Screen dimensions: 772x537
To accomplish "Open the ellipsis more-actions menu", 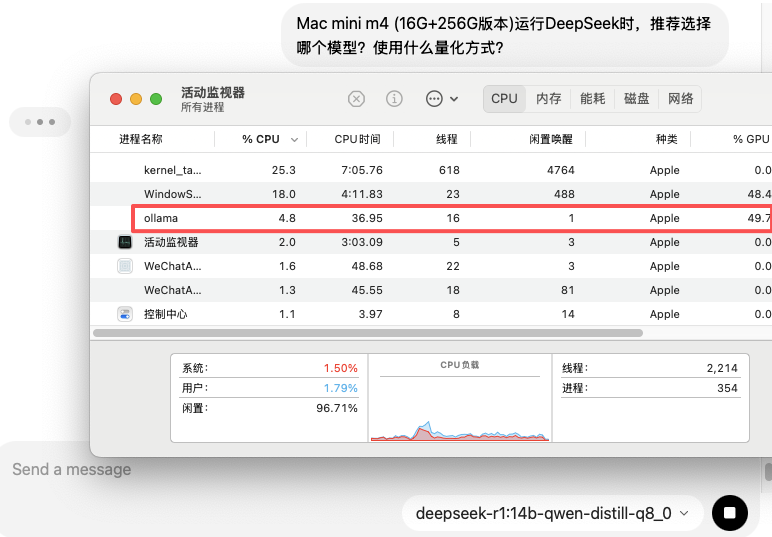I will (442, 99).
